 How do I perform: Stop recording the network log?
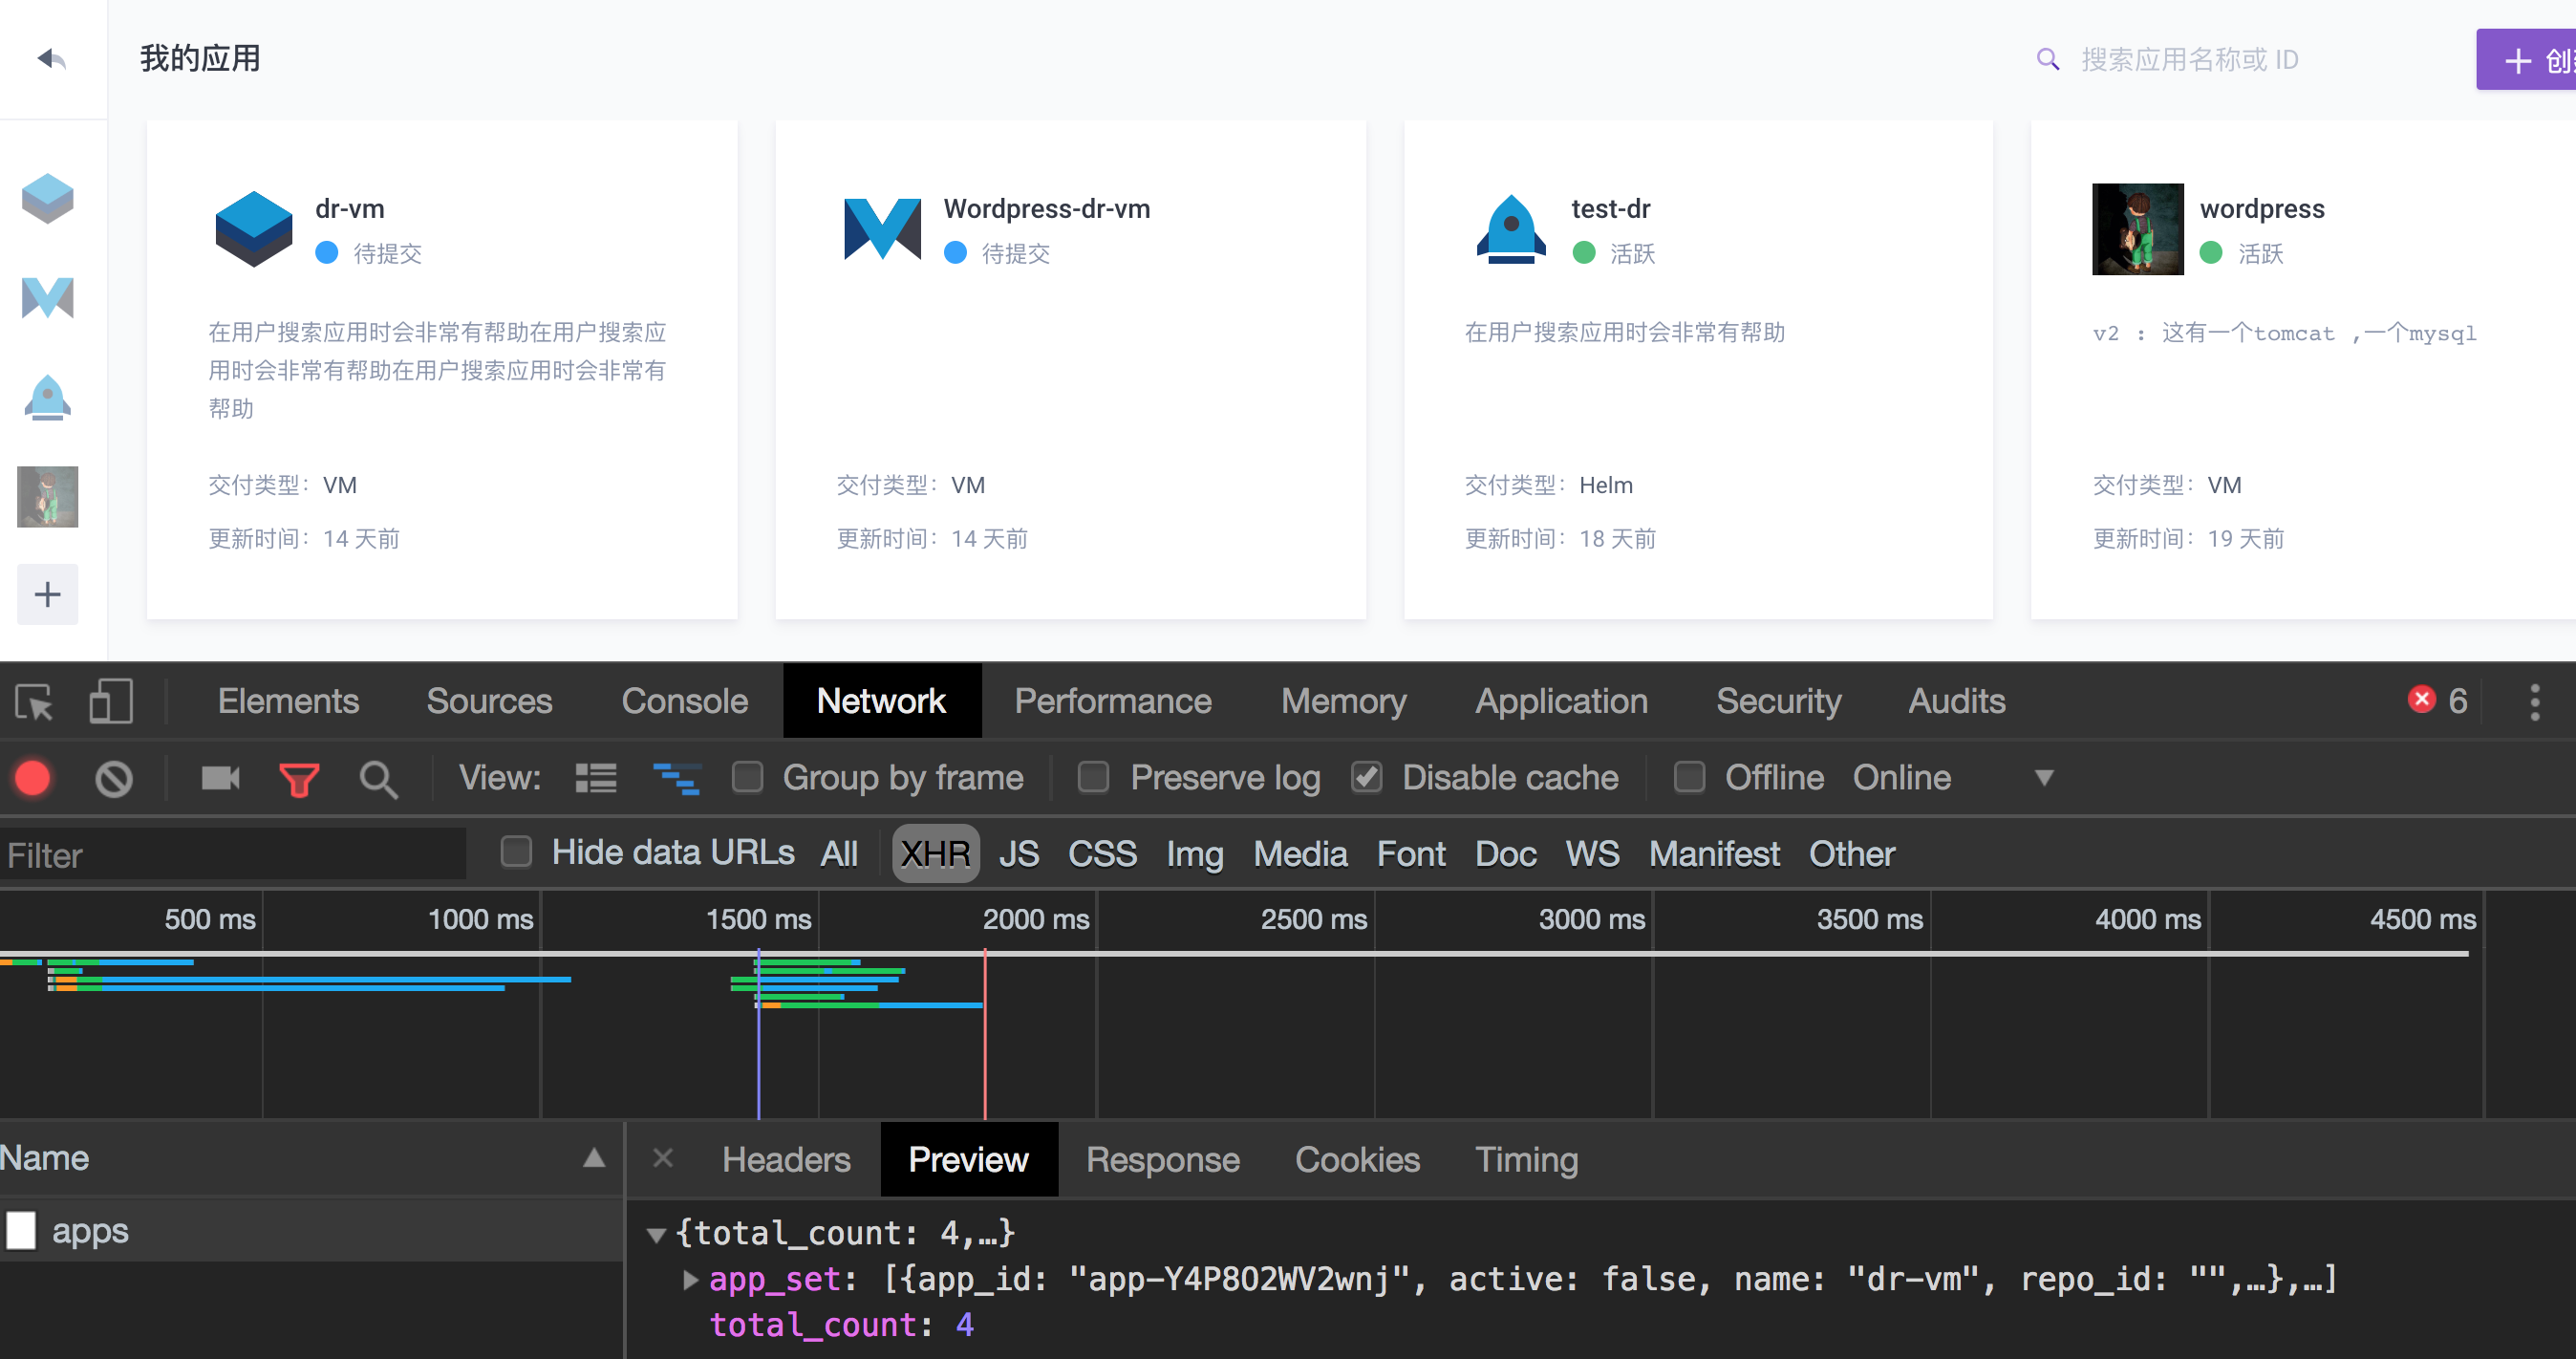tap(33, 778)
